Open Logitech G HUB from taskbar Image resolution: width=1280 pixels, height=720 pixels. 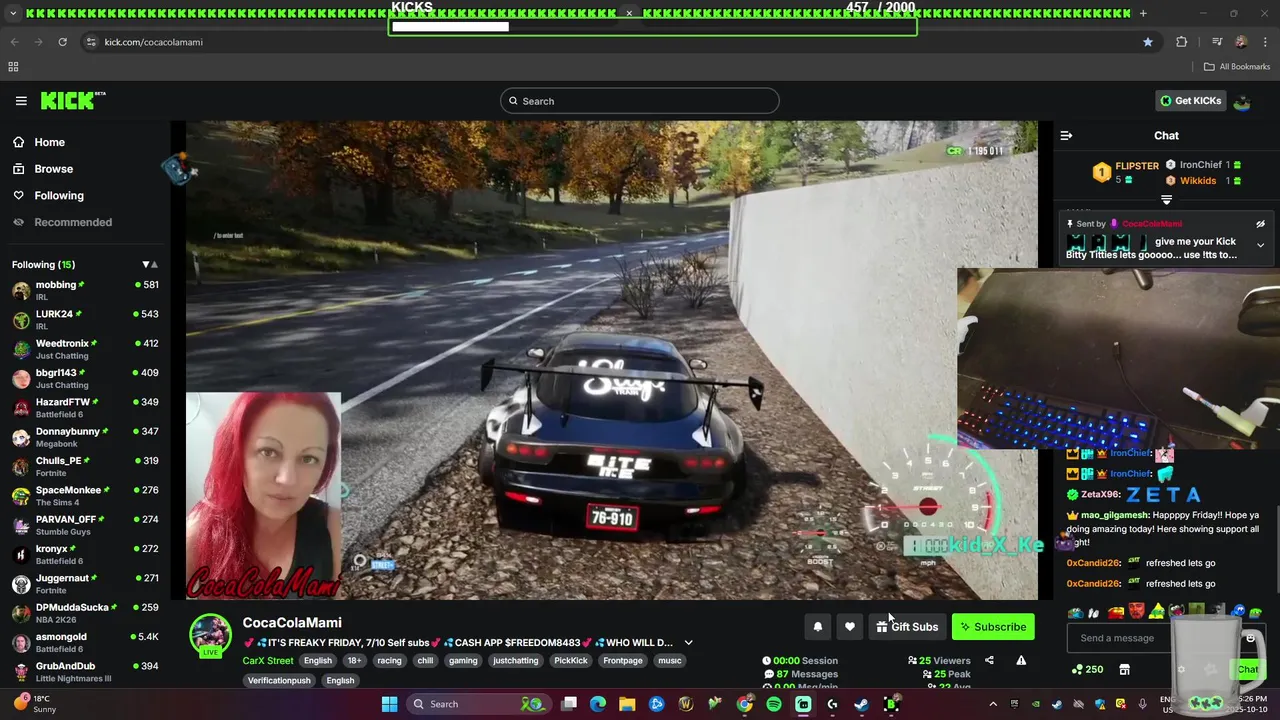[832, 704]
